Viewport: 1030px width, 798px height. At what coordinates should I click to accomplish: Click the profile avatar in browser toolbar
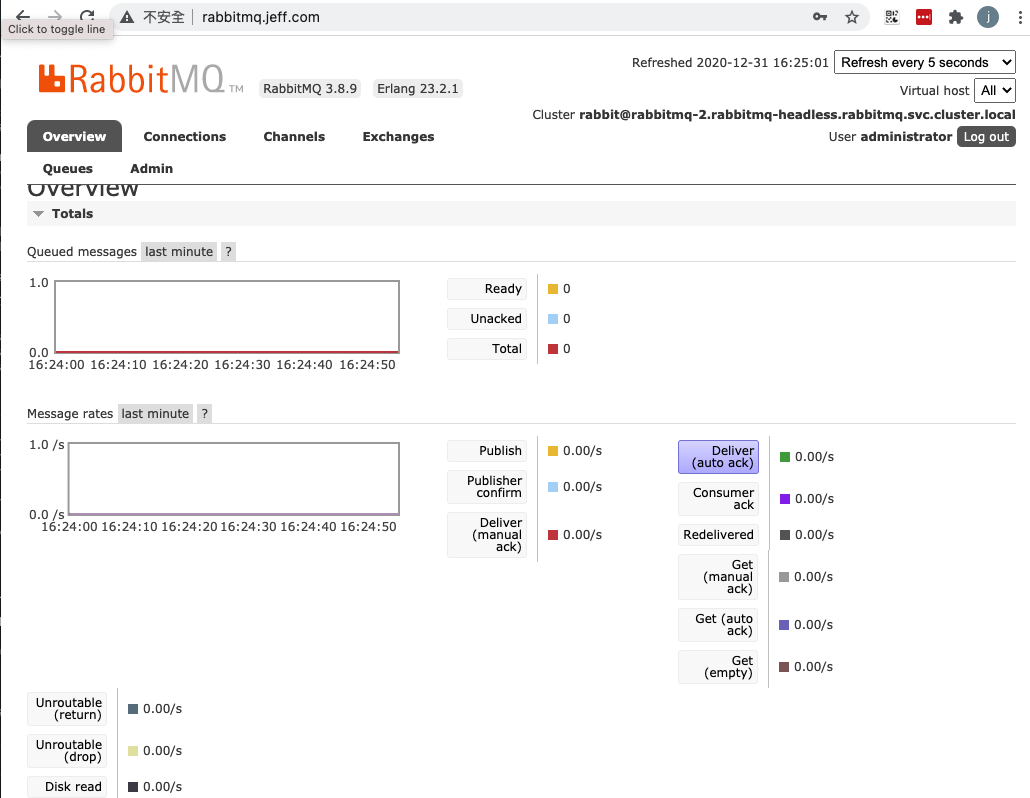[988, 16]
